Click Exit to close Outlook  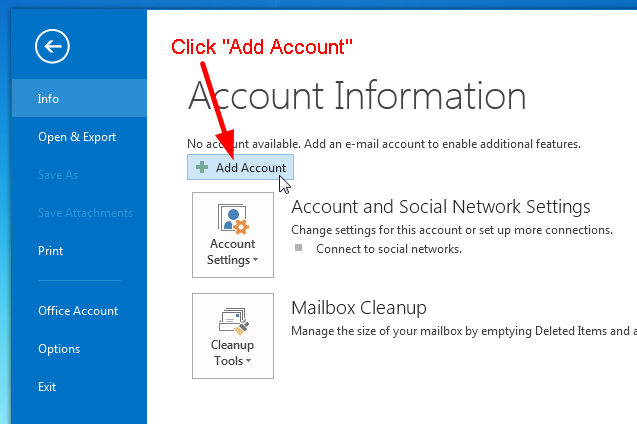coord(47,387)
